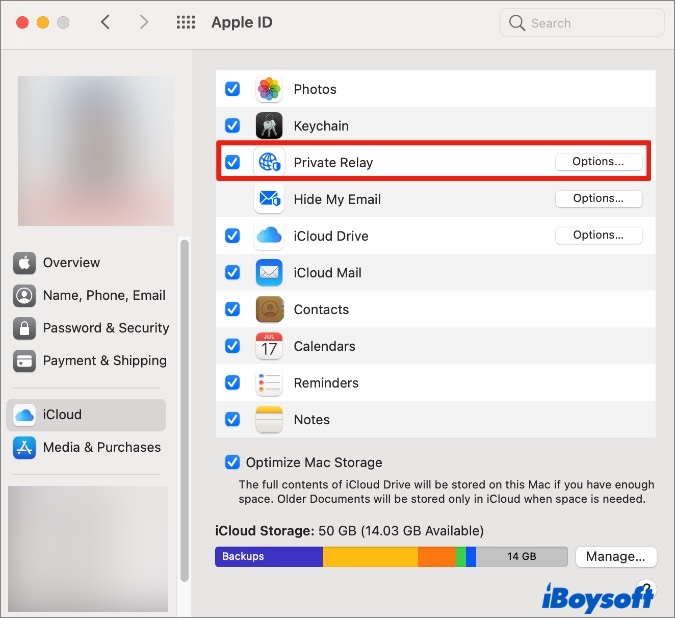
Task: Click the iCloud Drive cloud icon
Action: pos(269,236)
